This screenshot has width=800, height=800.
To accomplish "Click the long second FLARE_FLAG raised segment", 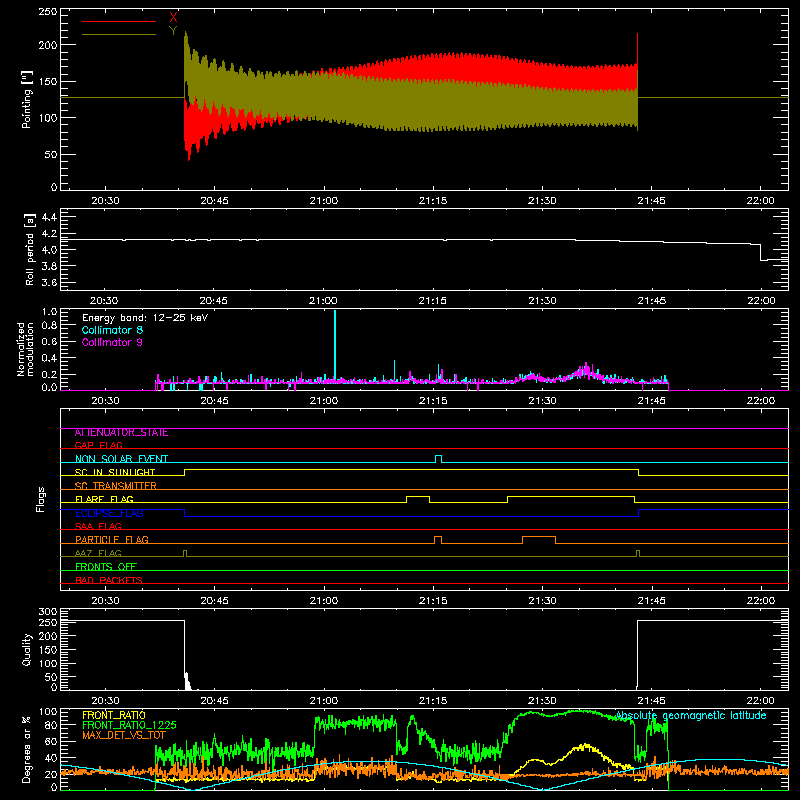I will click(x=571, y=496).
